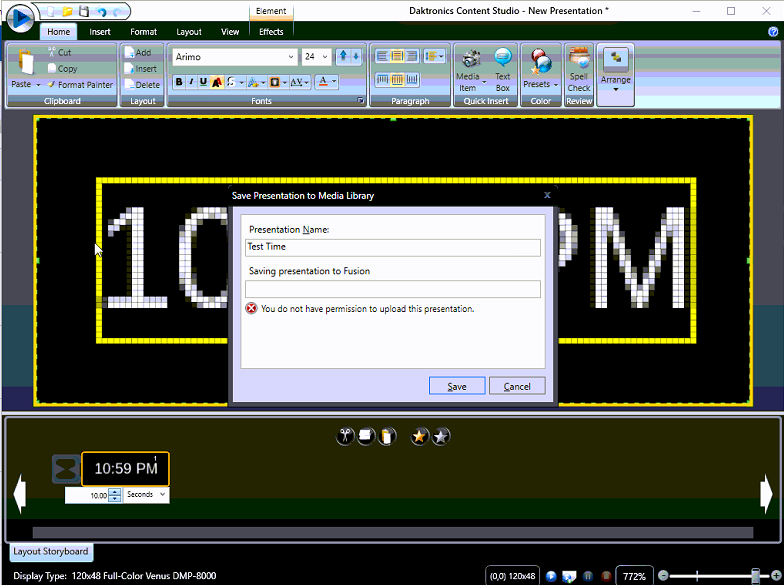Select bottom vertical alignment option
This screenshot has height=585, width=784.
pos(412,80)
